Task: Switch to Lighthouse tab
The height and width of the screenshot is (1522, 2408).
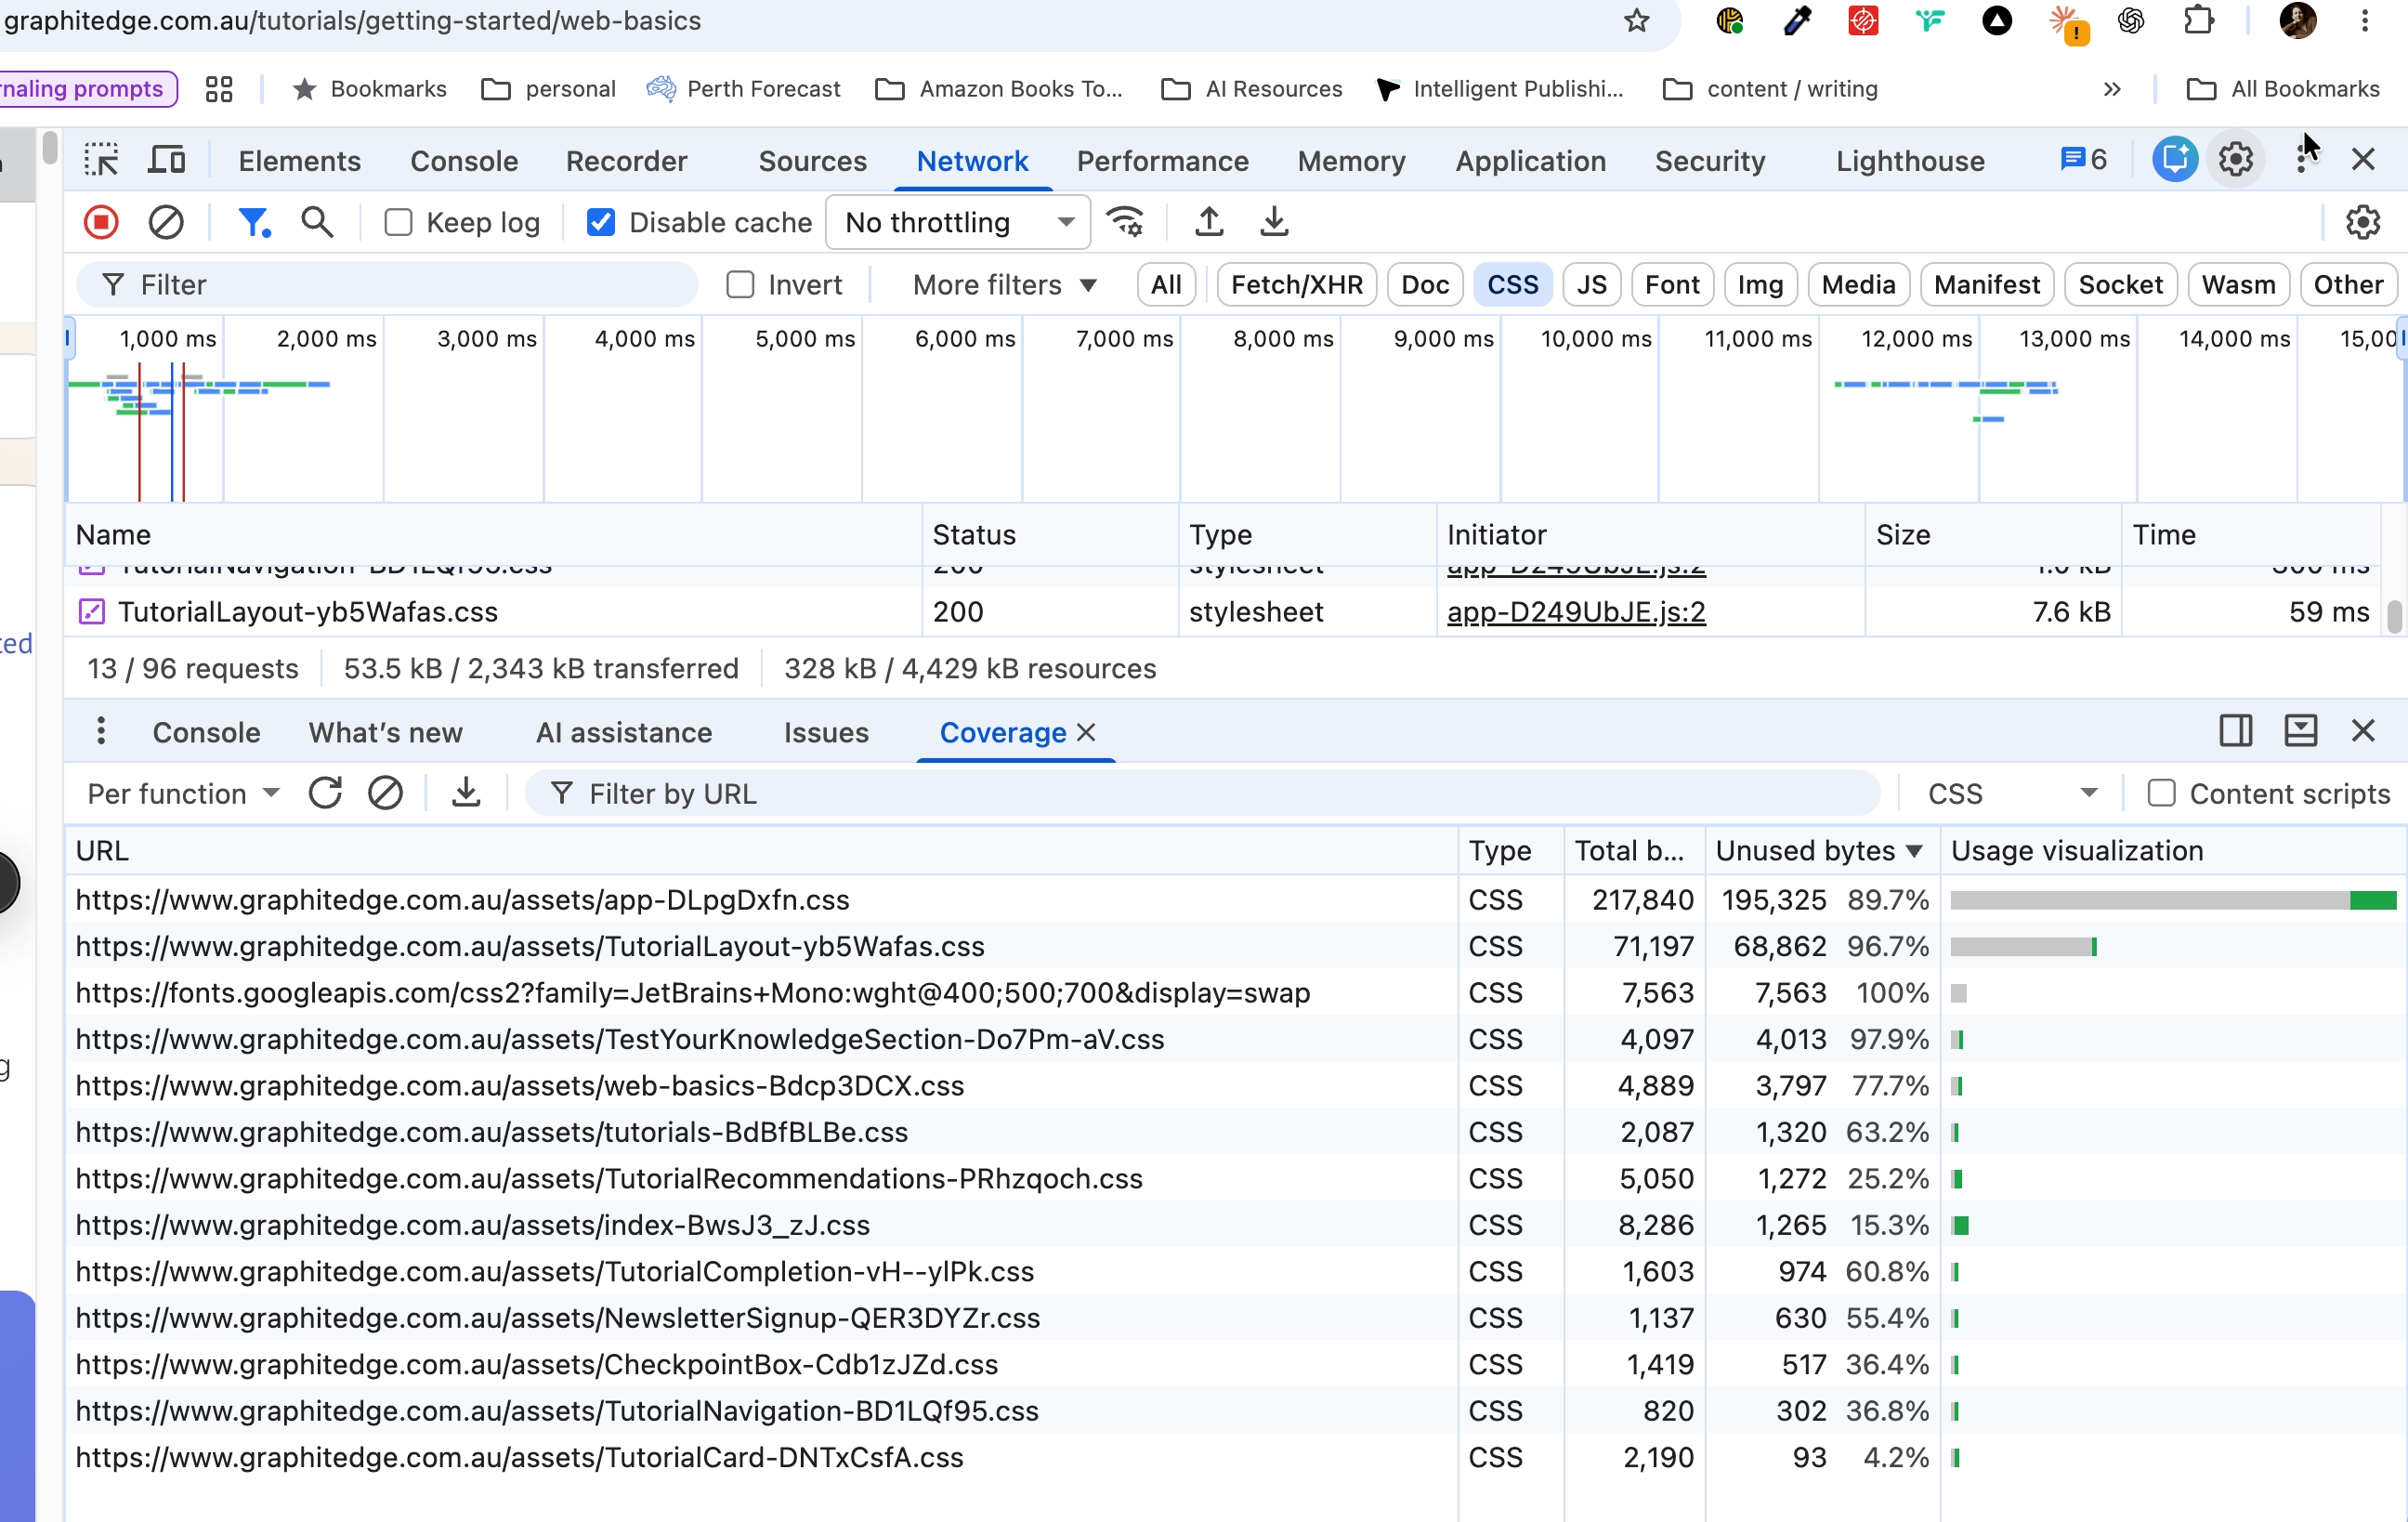Action: click(1910, 161)
